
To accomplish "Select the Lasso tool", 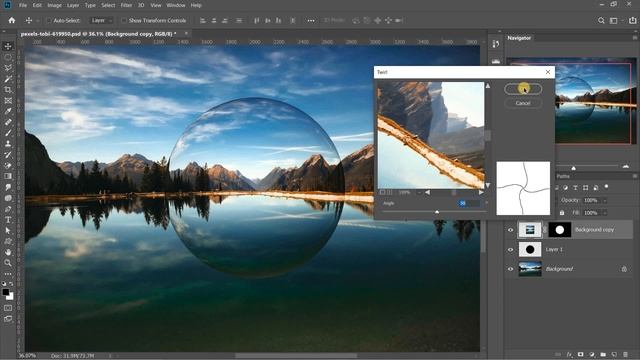I will pos(8,68).
